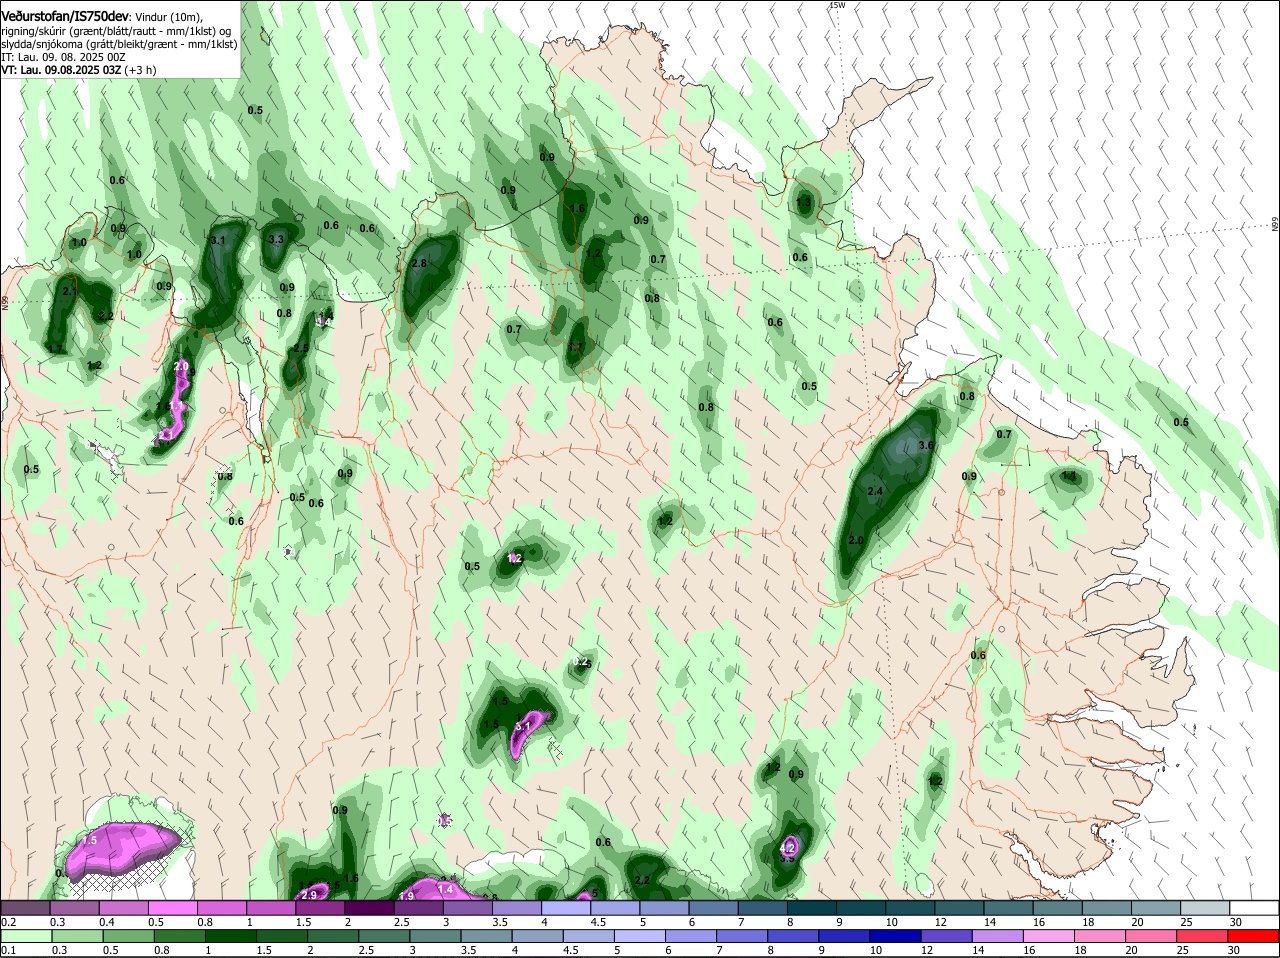Click the 0.2 label on snow scale
Viewport: 1280px width, 958px height.
pyautogui.click(x=8, y=921)
